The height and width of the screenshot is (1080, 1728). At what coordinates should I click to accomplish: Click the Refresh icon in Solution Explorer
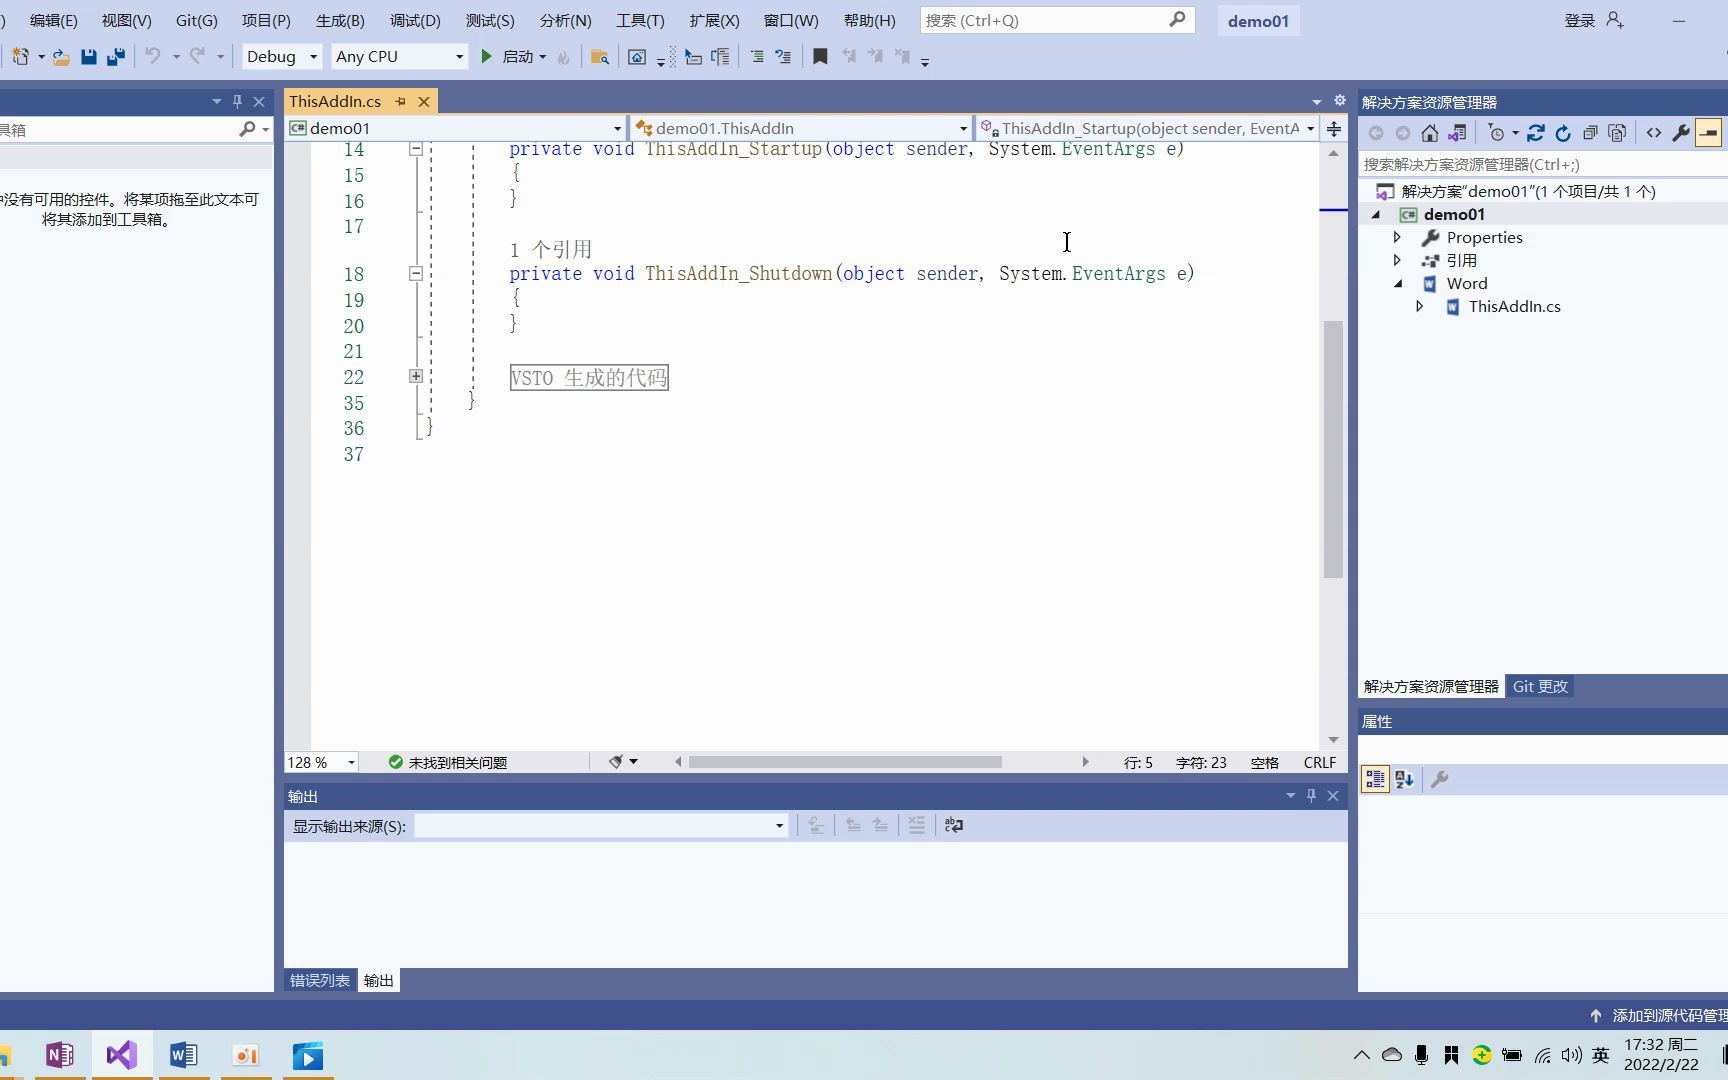click(x=1563, y=132)
